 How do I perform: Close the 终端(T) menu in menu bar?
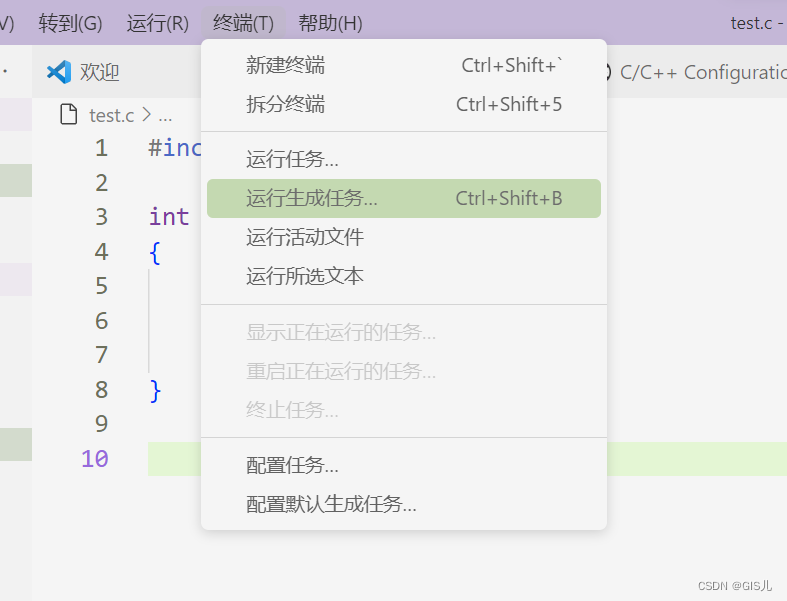pos(243,23)
